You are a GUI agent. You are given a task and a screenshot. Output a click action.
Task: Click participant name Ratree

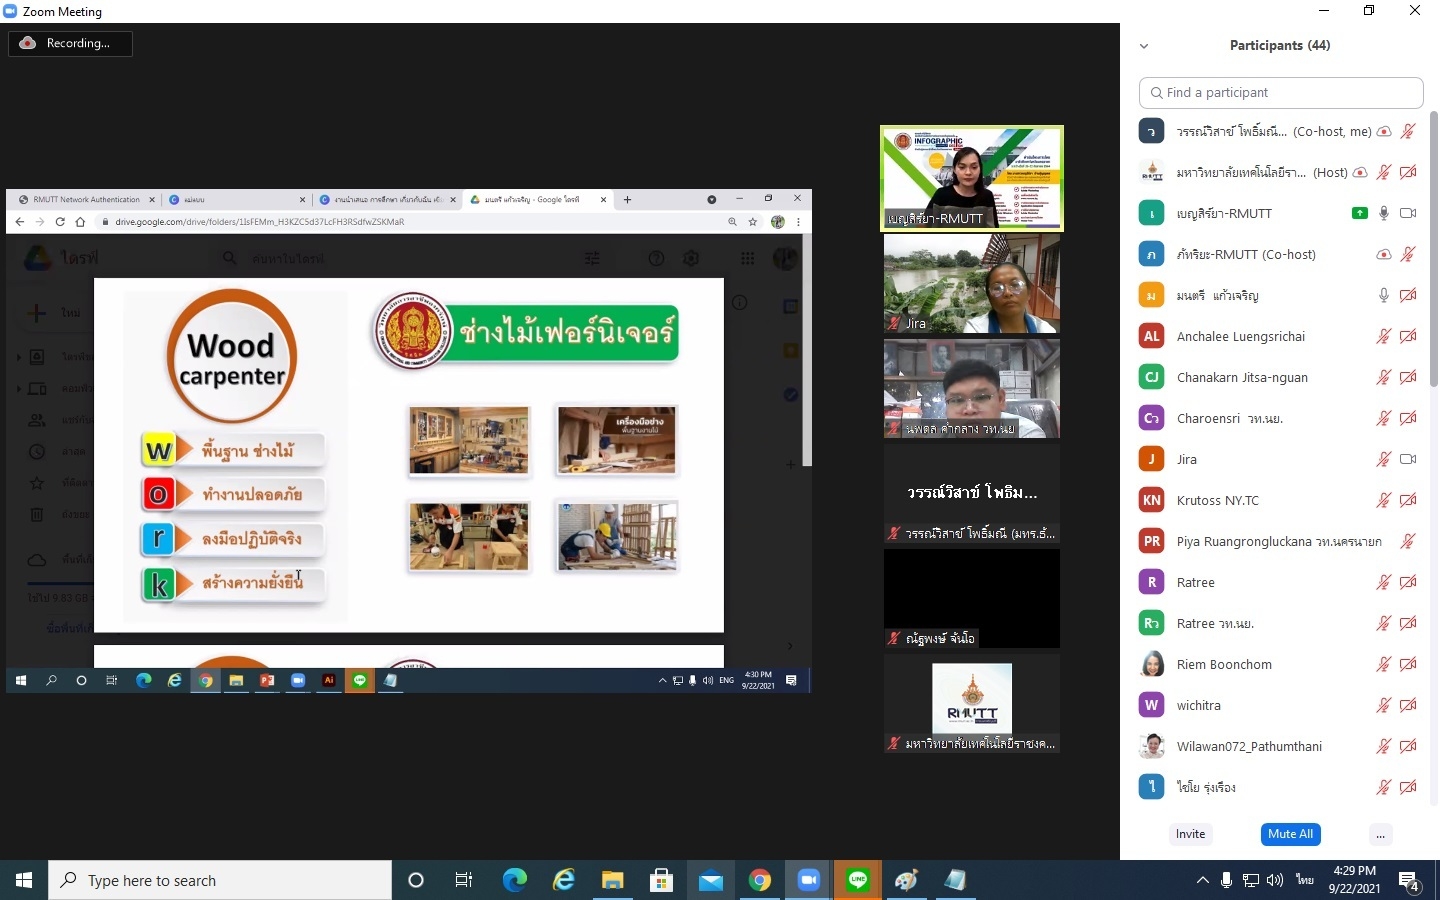[x=1195, y=582]
